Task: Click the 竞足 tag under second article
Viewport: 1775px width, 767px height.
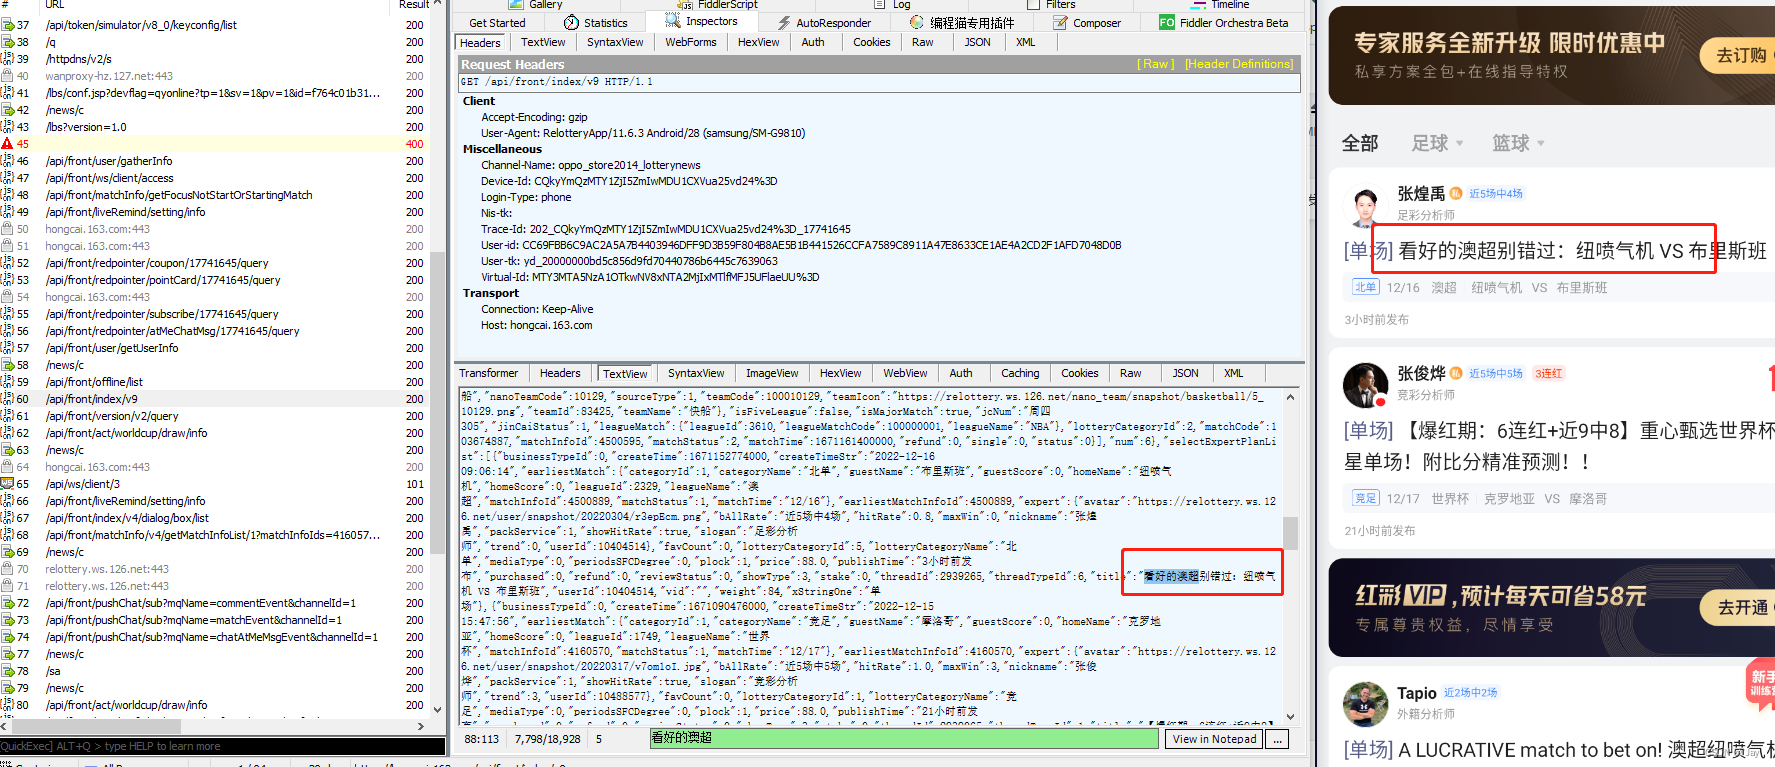Action: (x=1365, y=498)
